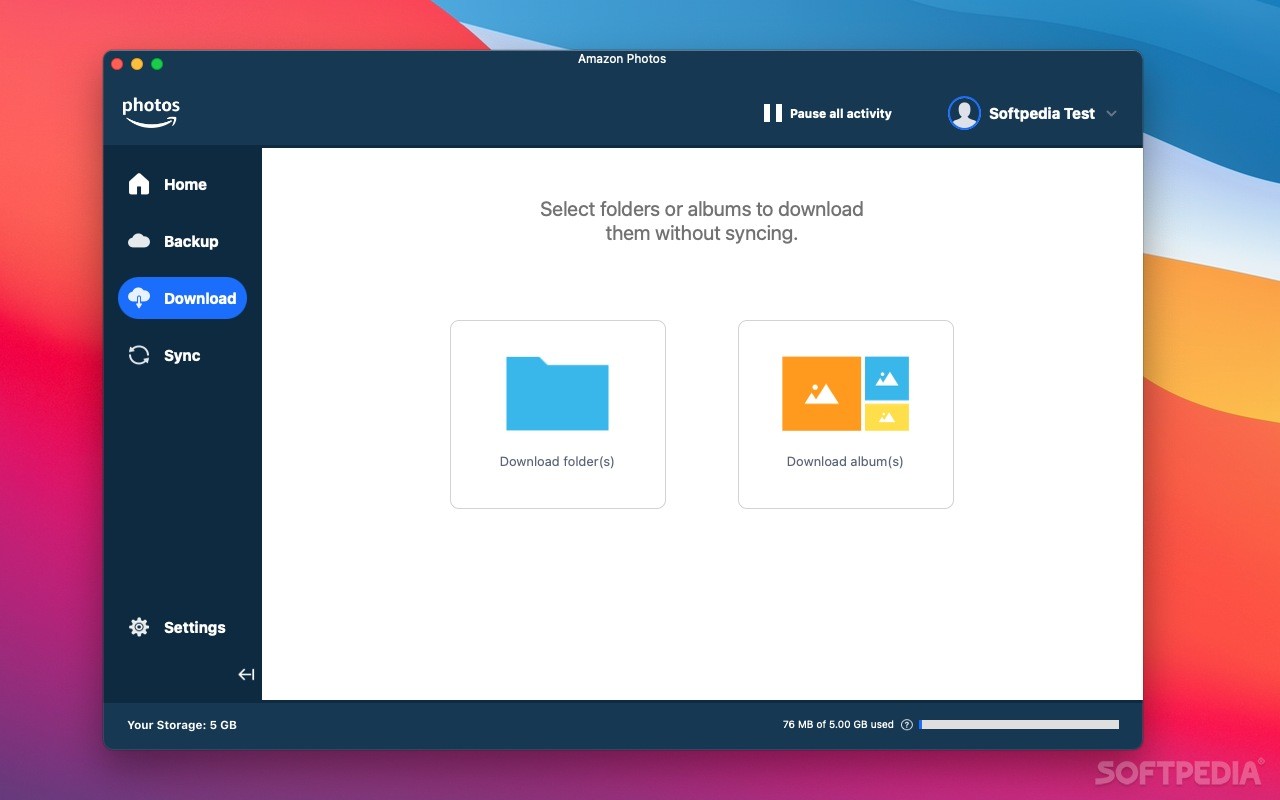Screen dimensions: 1280x800
Task: Open the Home section label
Action: (x=185, y=184)
